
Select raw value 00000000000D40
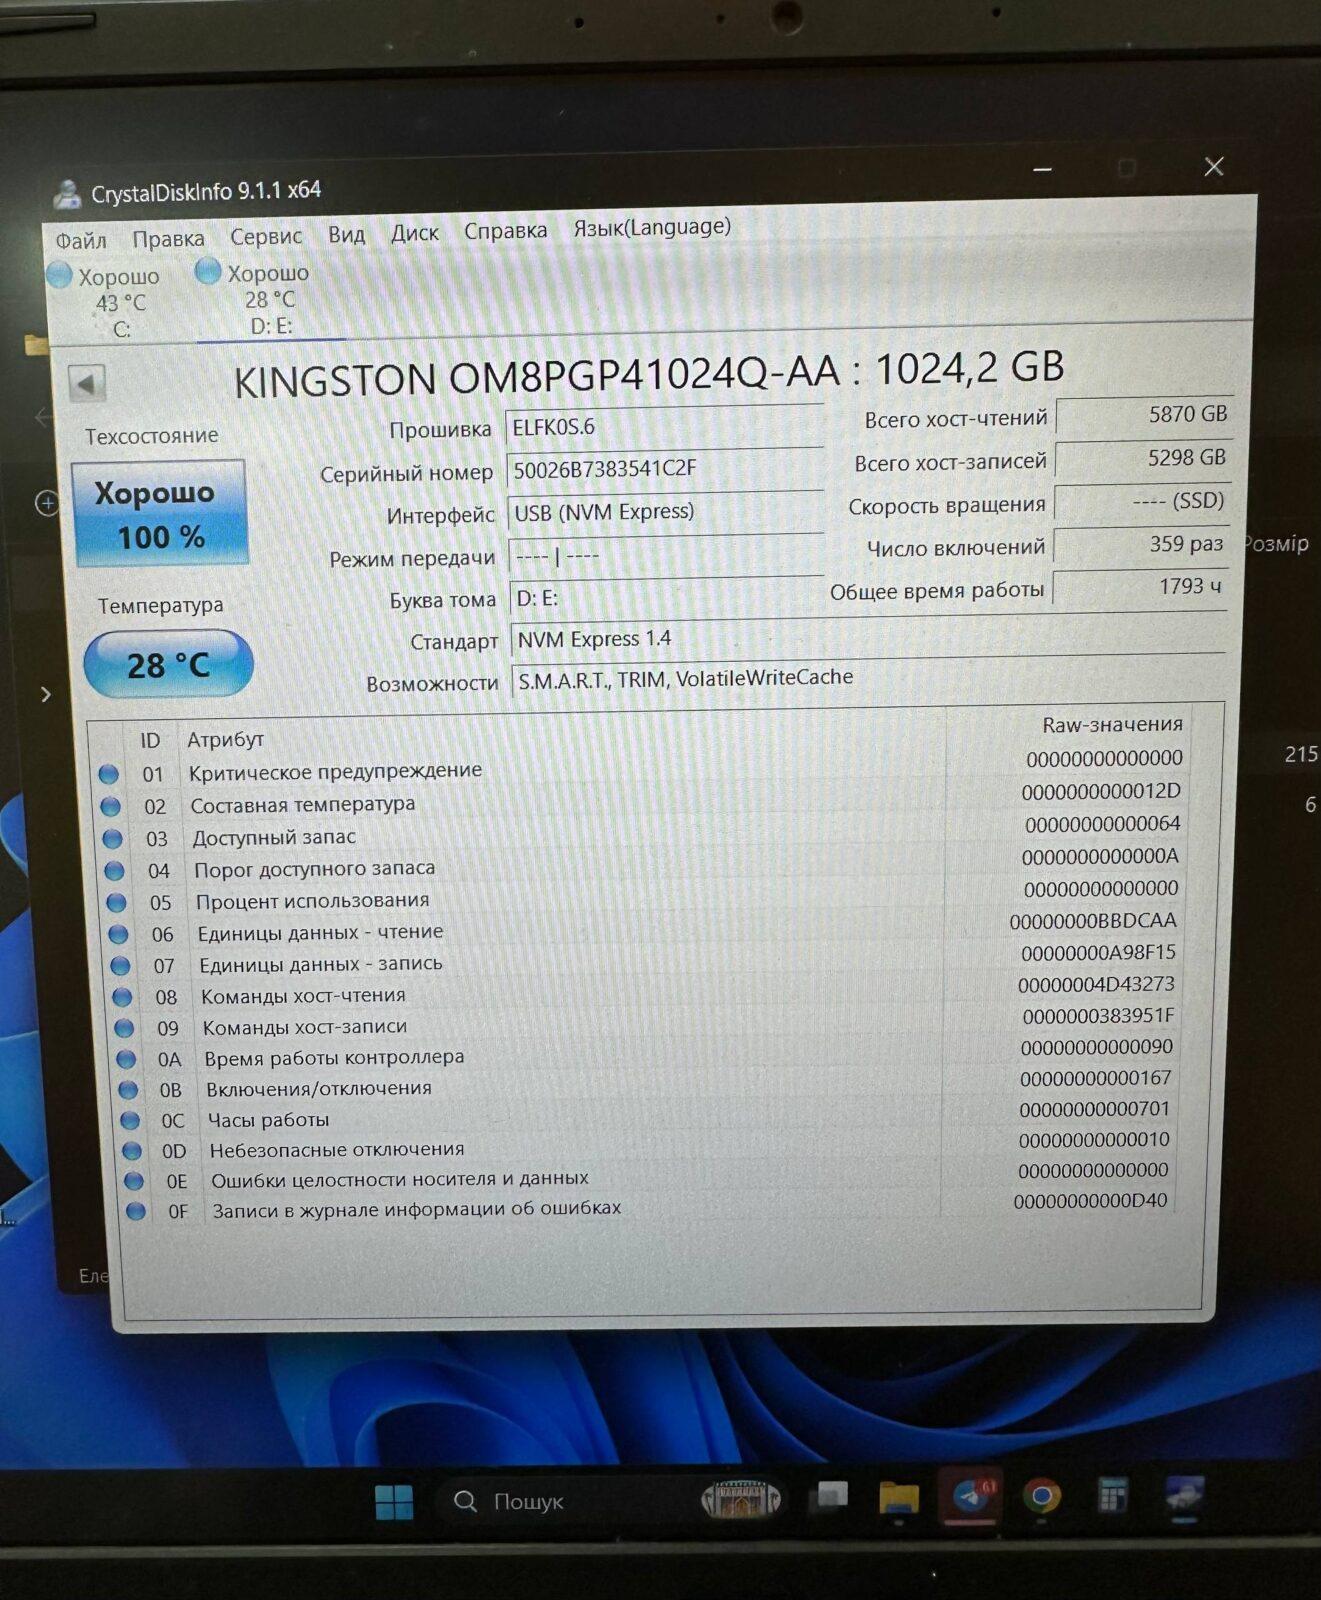coord(1090,1200)
